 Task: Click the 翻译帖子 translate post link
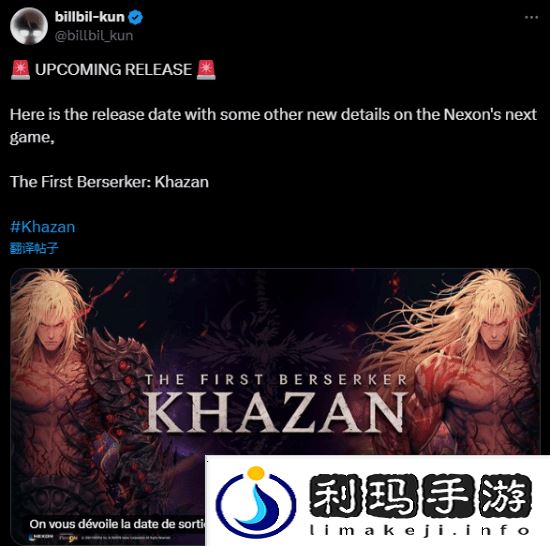(x=34, y=248)
